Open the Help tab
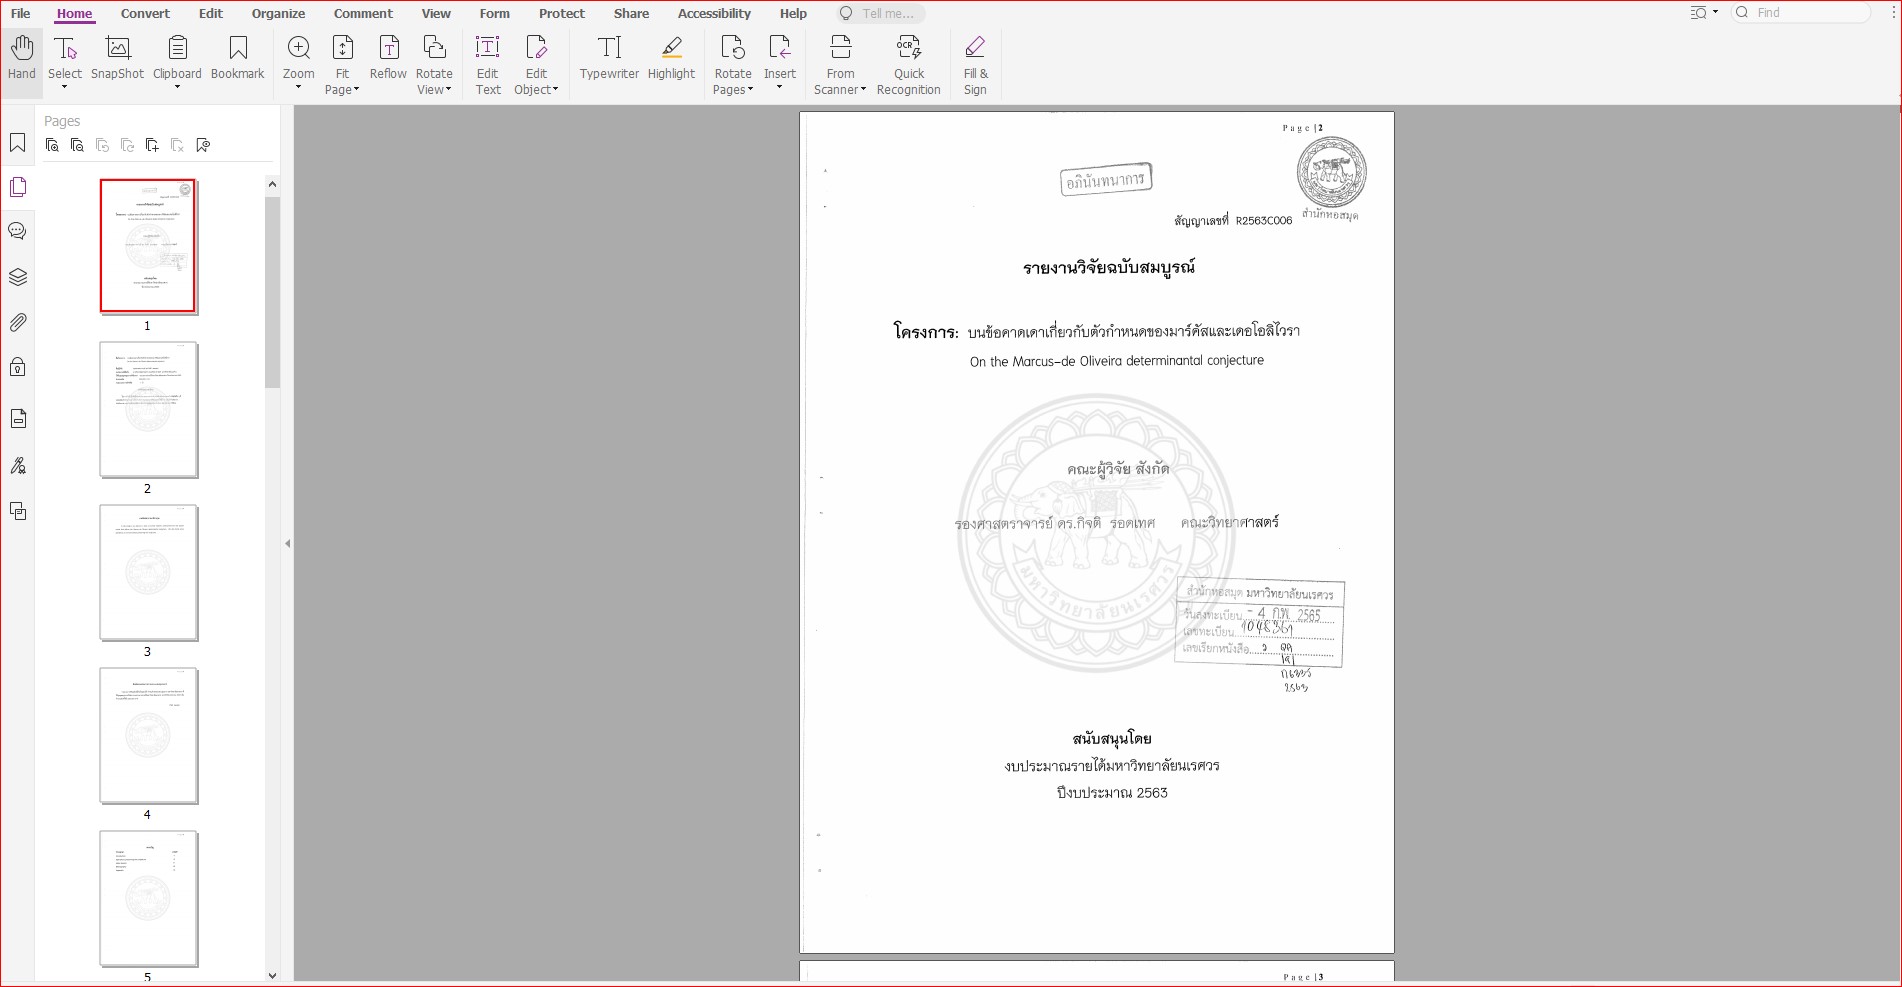The image size is (1902, 987). (793, 13)
